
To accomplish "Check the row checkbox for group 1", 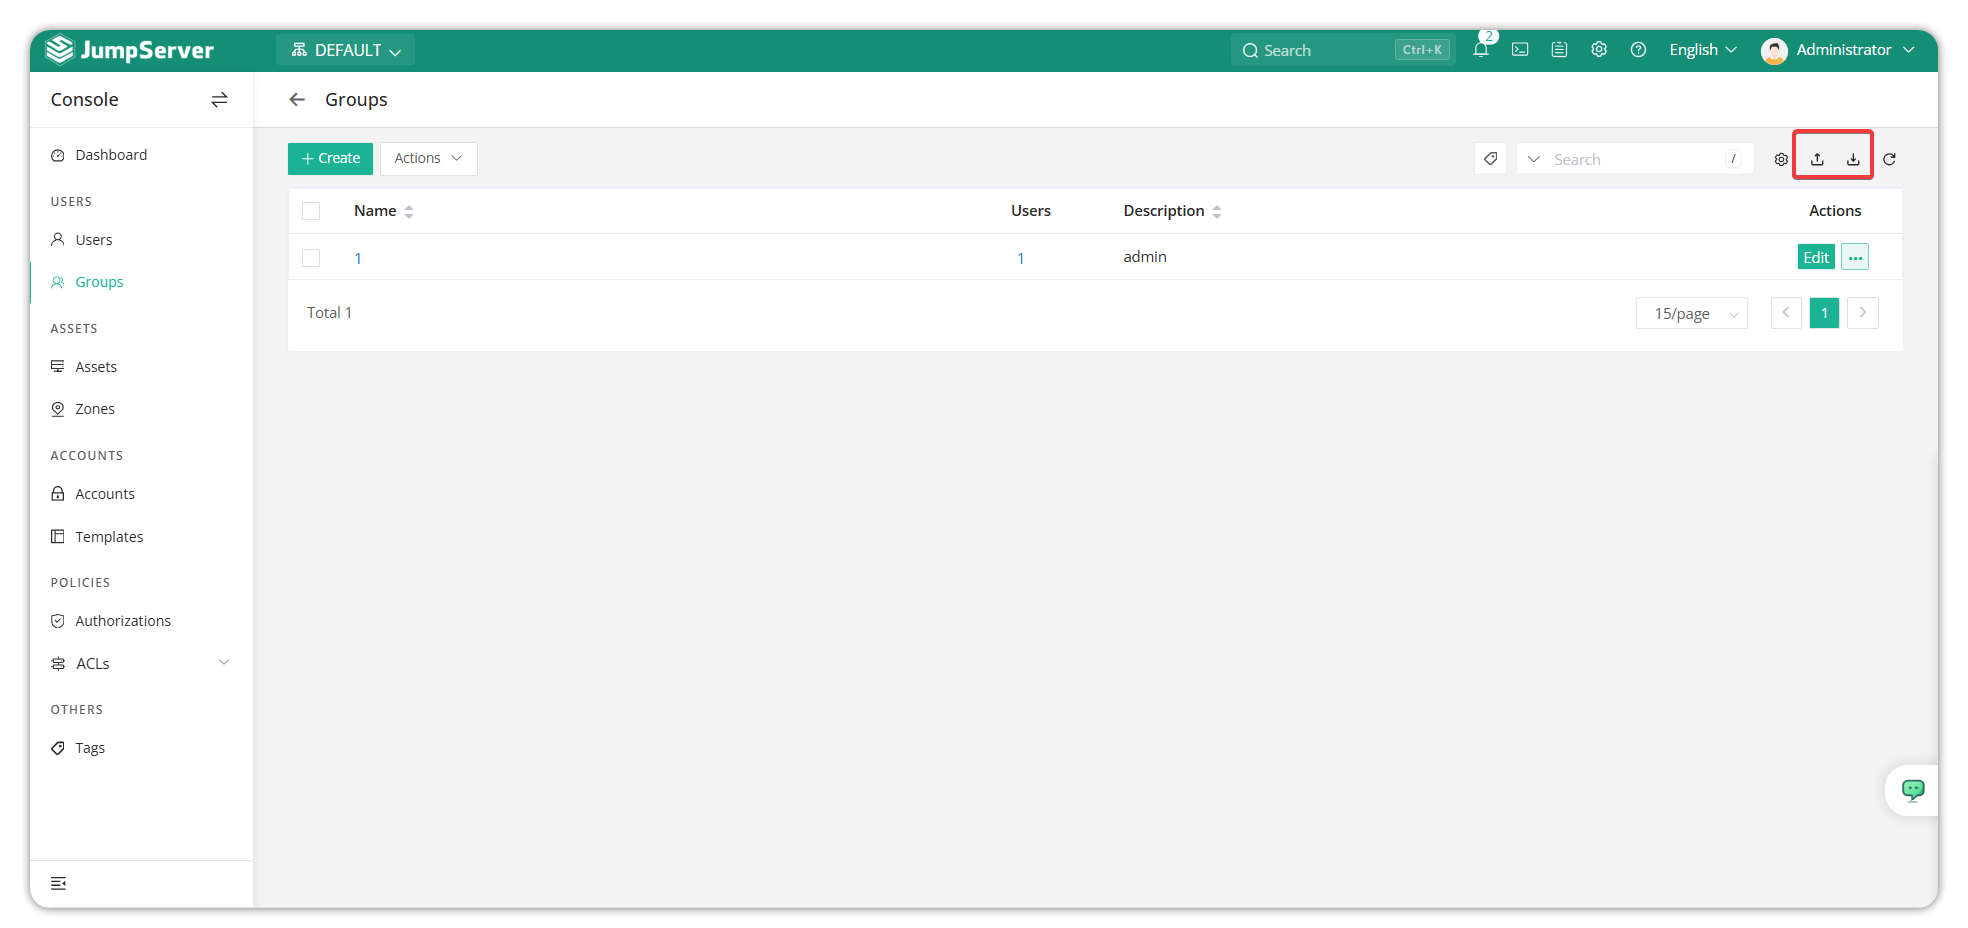I will [x=311, y=258].
